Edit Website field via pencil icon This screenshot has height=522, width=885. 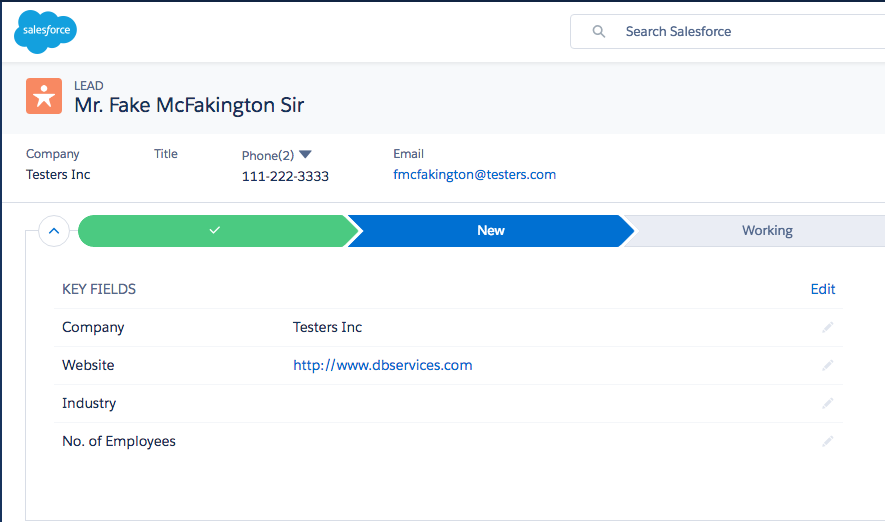click(x=827, y=366)
